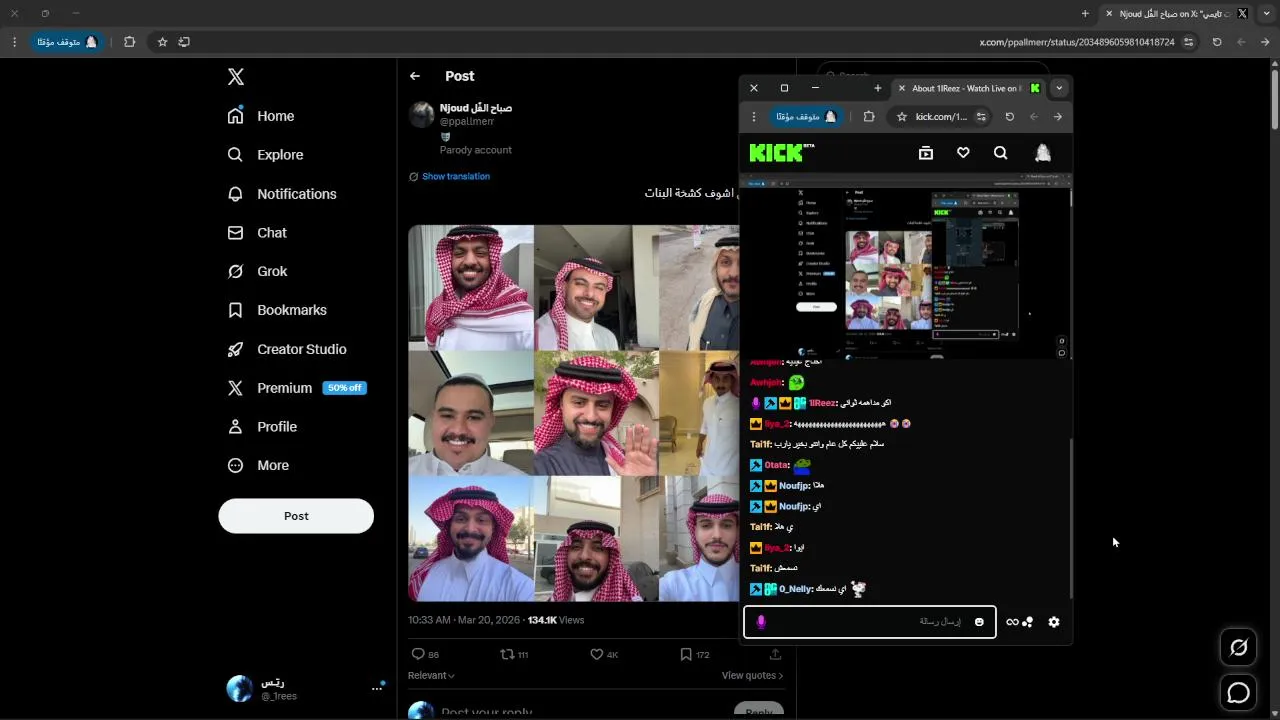Click the X logo at sidebar top
Viewport: 1280px width, 720px height.
[x=235, y=77]
